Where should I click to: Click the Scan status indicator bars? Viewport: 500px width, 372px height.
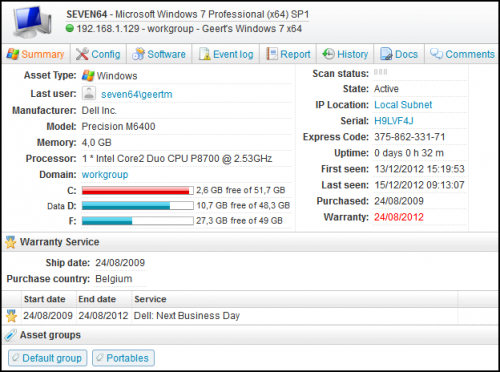click(380, 72)
